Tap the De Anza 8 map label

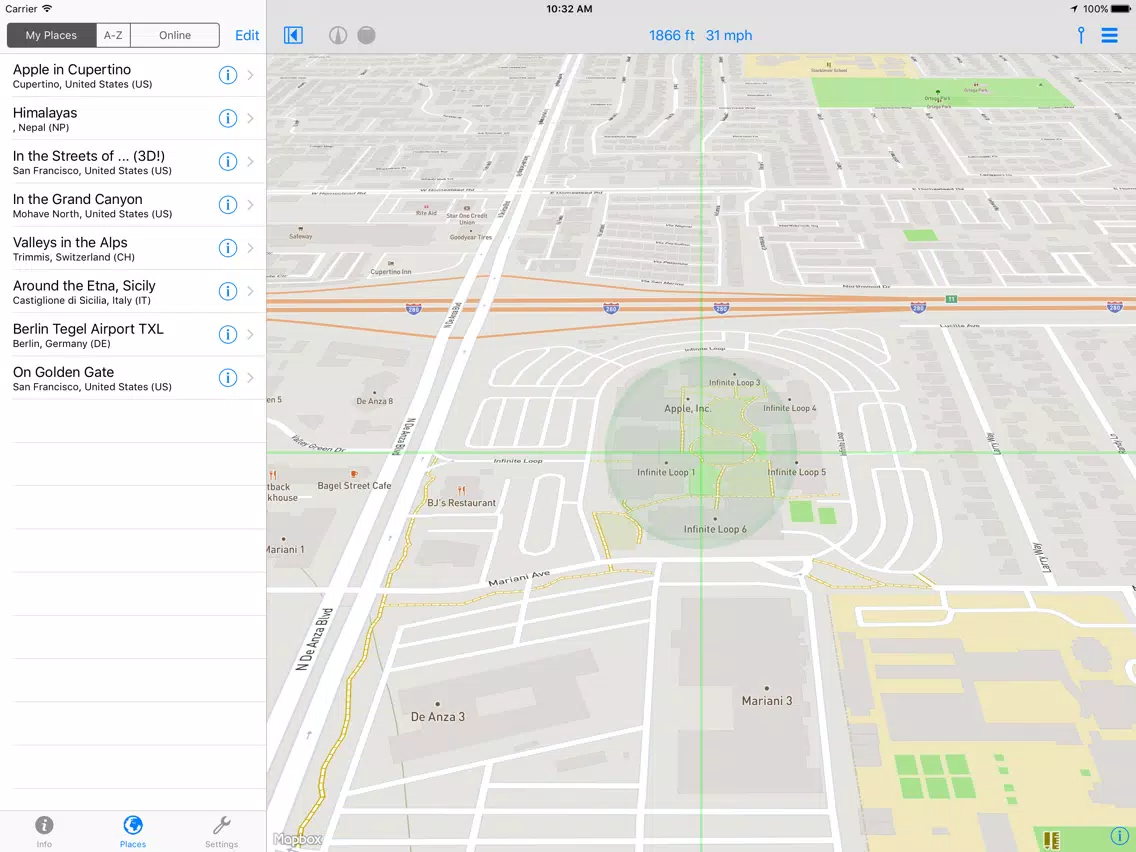[375, 401]
